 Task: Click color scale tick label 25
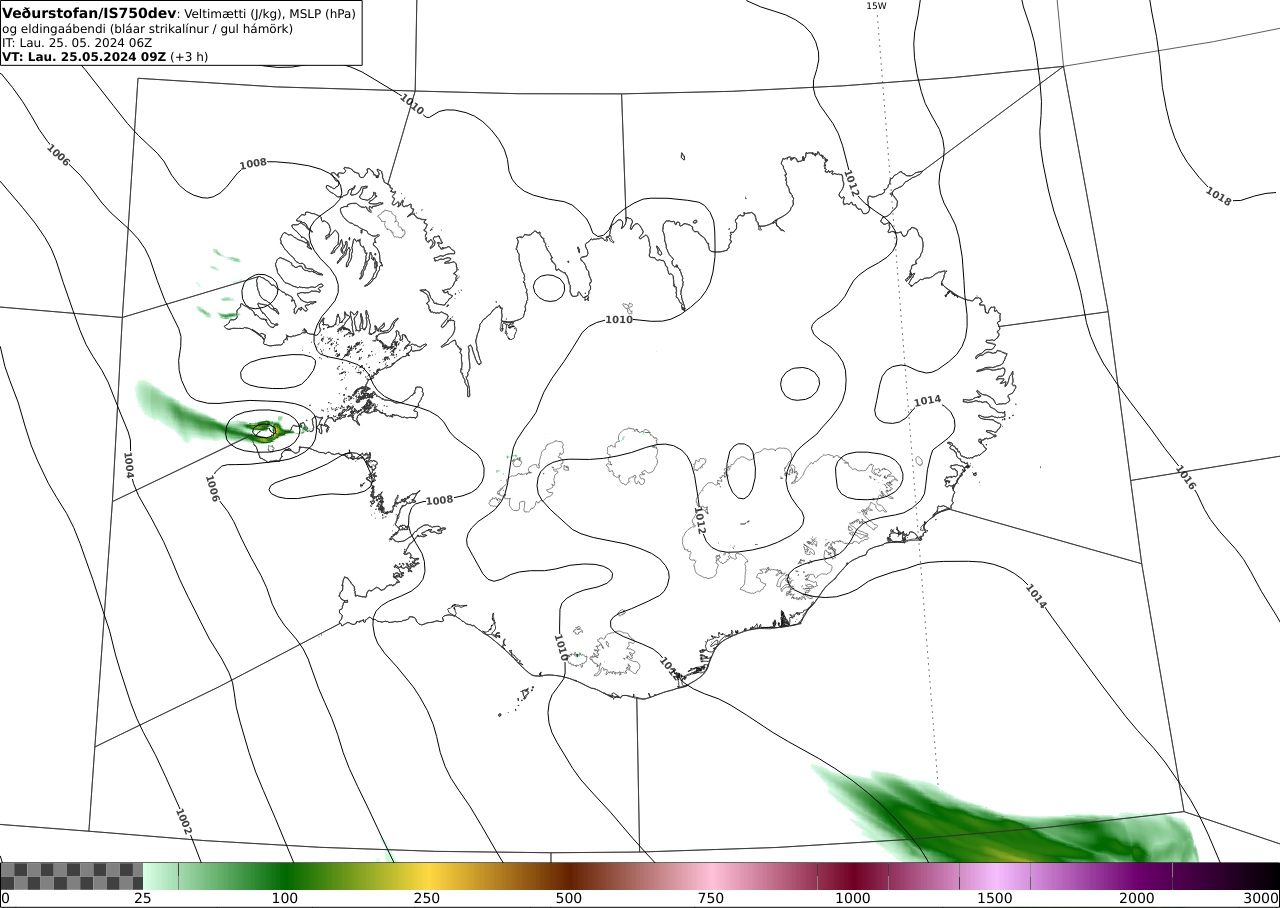pyautogui.click(x=143, y=898)
